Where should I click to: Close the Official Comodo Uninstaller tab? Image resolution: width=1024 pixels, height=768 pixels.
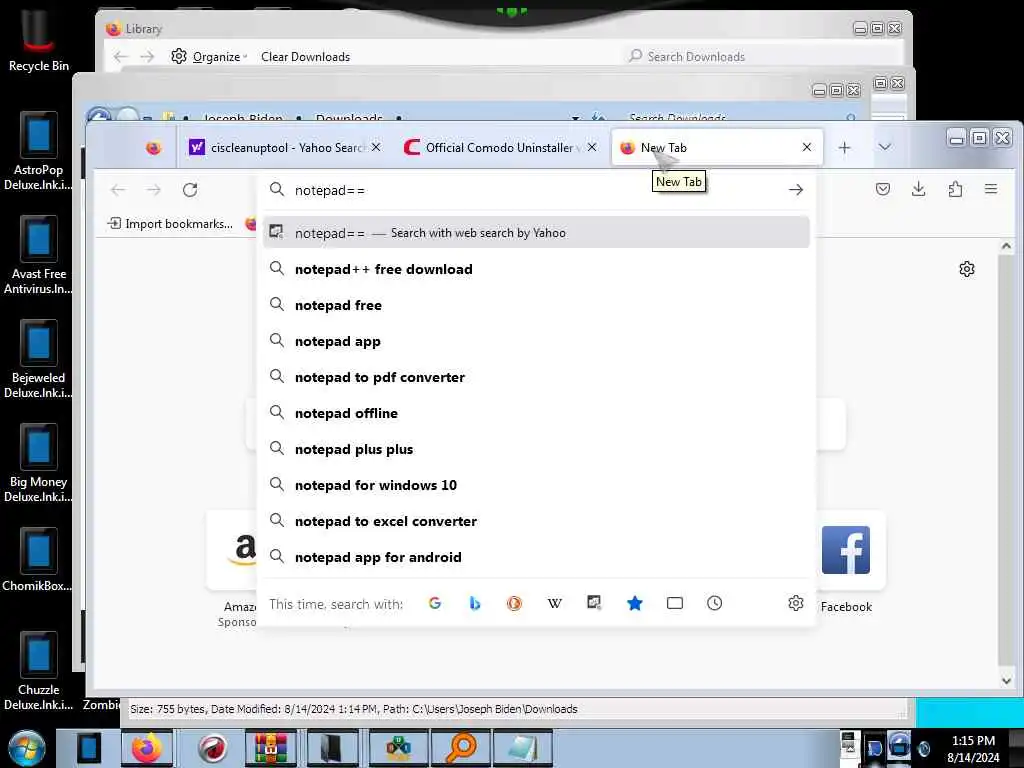coord(592,148)
